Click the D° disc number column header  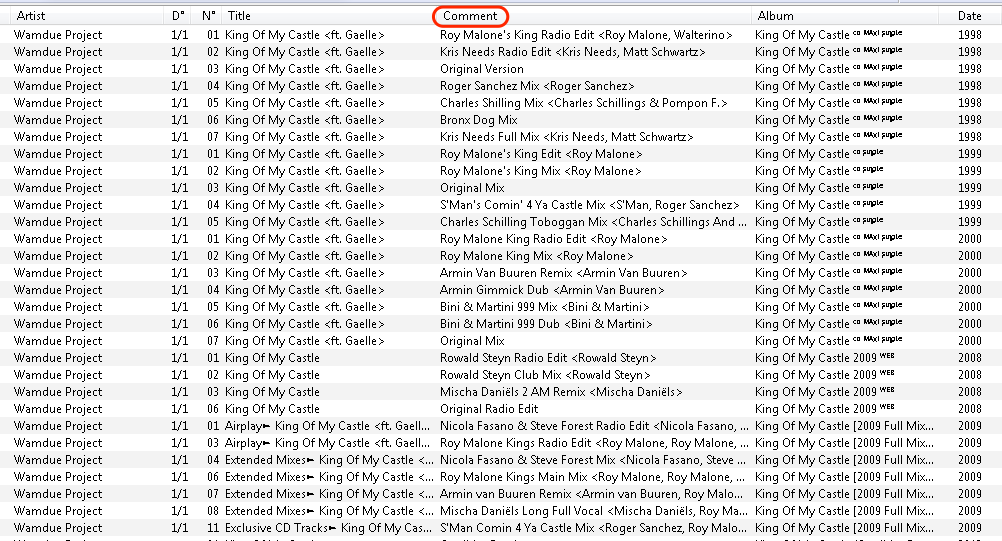coord(178,16)
